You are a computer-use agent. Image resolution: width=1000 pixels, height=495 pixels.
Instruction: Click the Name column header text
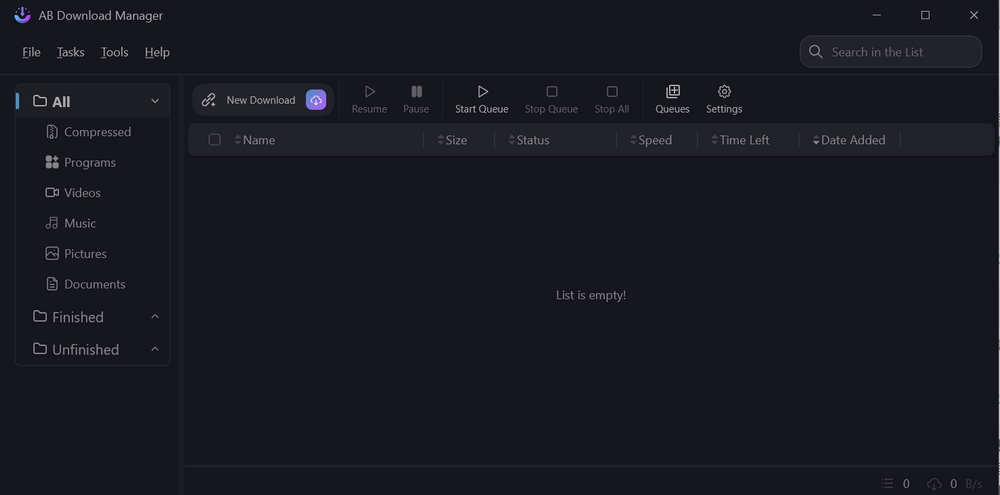click(259, 140)
